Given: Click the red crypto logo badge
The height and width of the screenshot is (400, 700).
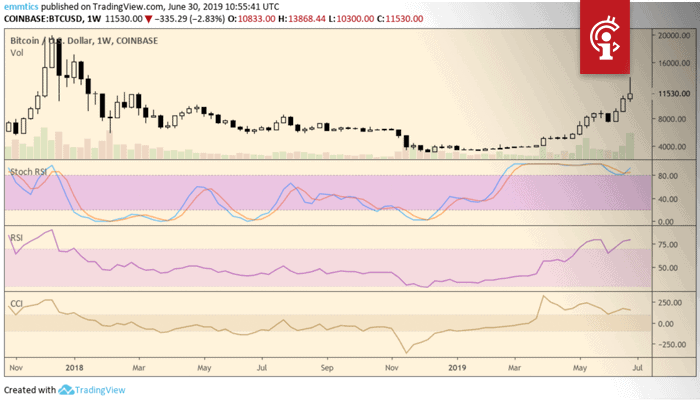Looking at the screenshot, I should point(605,37).
